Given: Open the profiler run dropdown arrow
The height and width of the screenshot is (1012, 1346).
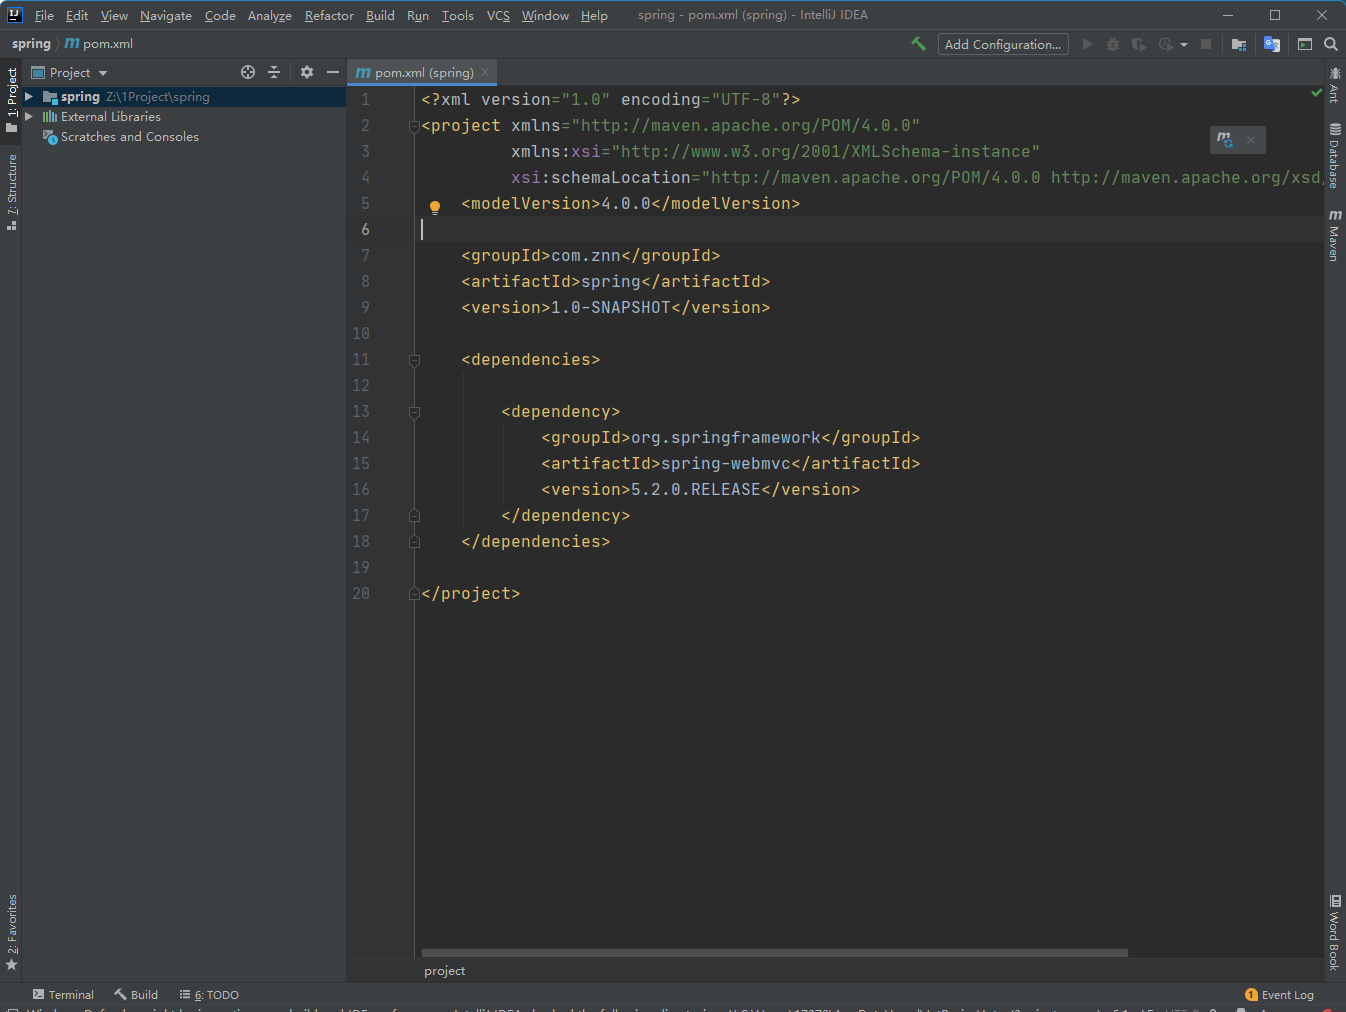Looking at the screenshot, I should [1183, 45].
